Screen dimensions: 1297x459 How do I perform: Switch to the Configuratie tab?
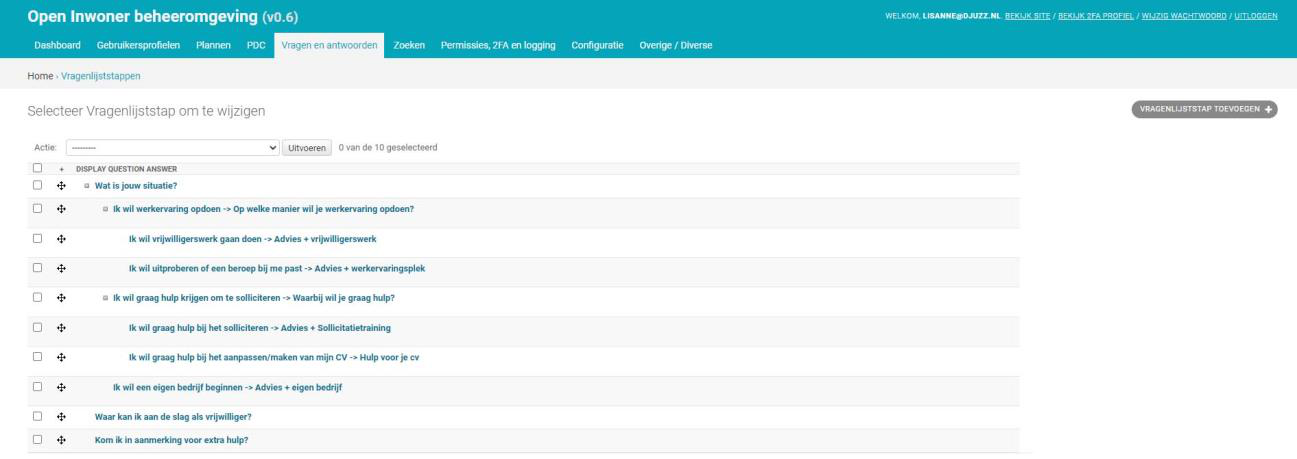599,46
